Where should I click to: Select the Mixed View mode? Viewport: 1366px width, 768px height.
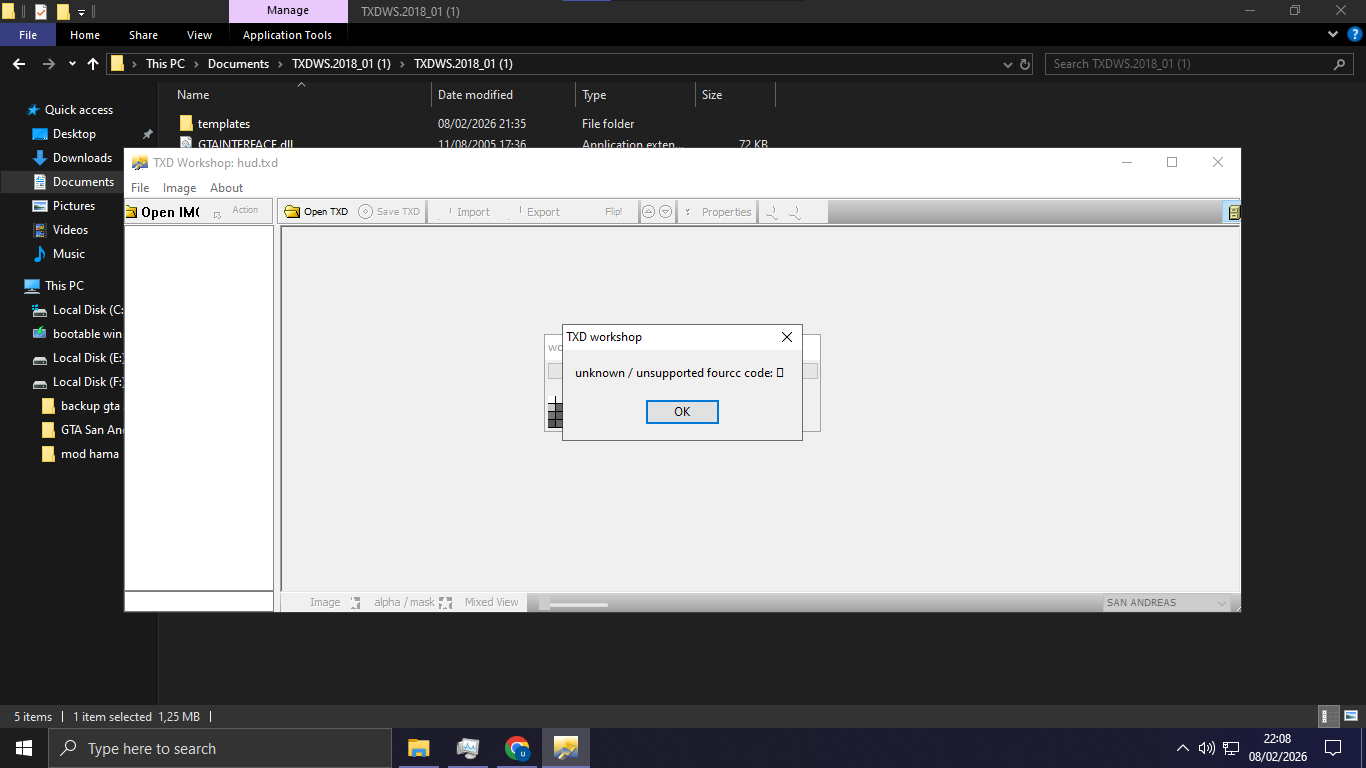point(492,602)
